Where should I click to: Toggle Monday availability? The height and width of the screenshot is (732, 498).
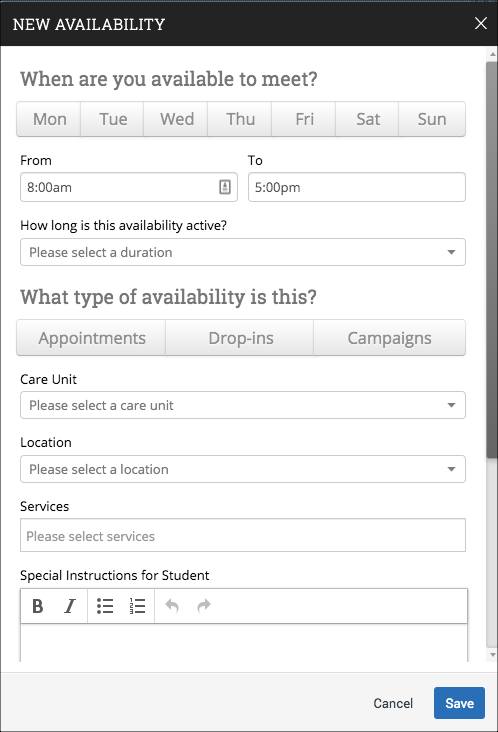[49, 119]
